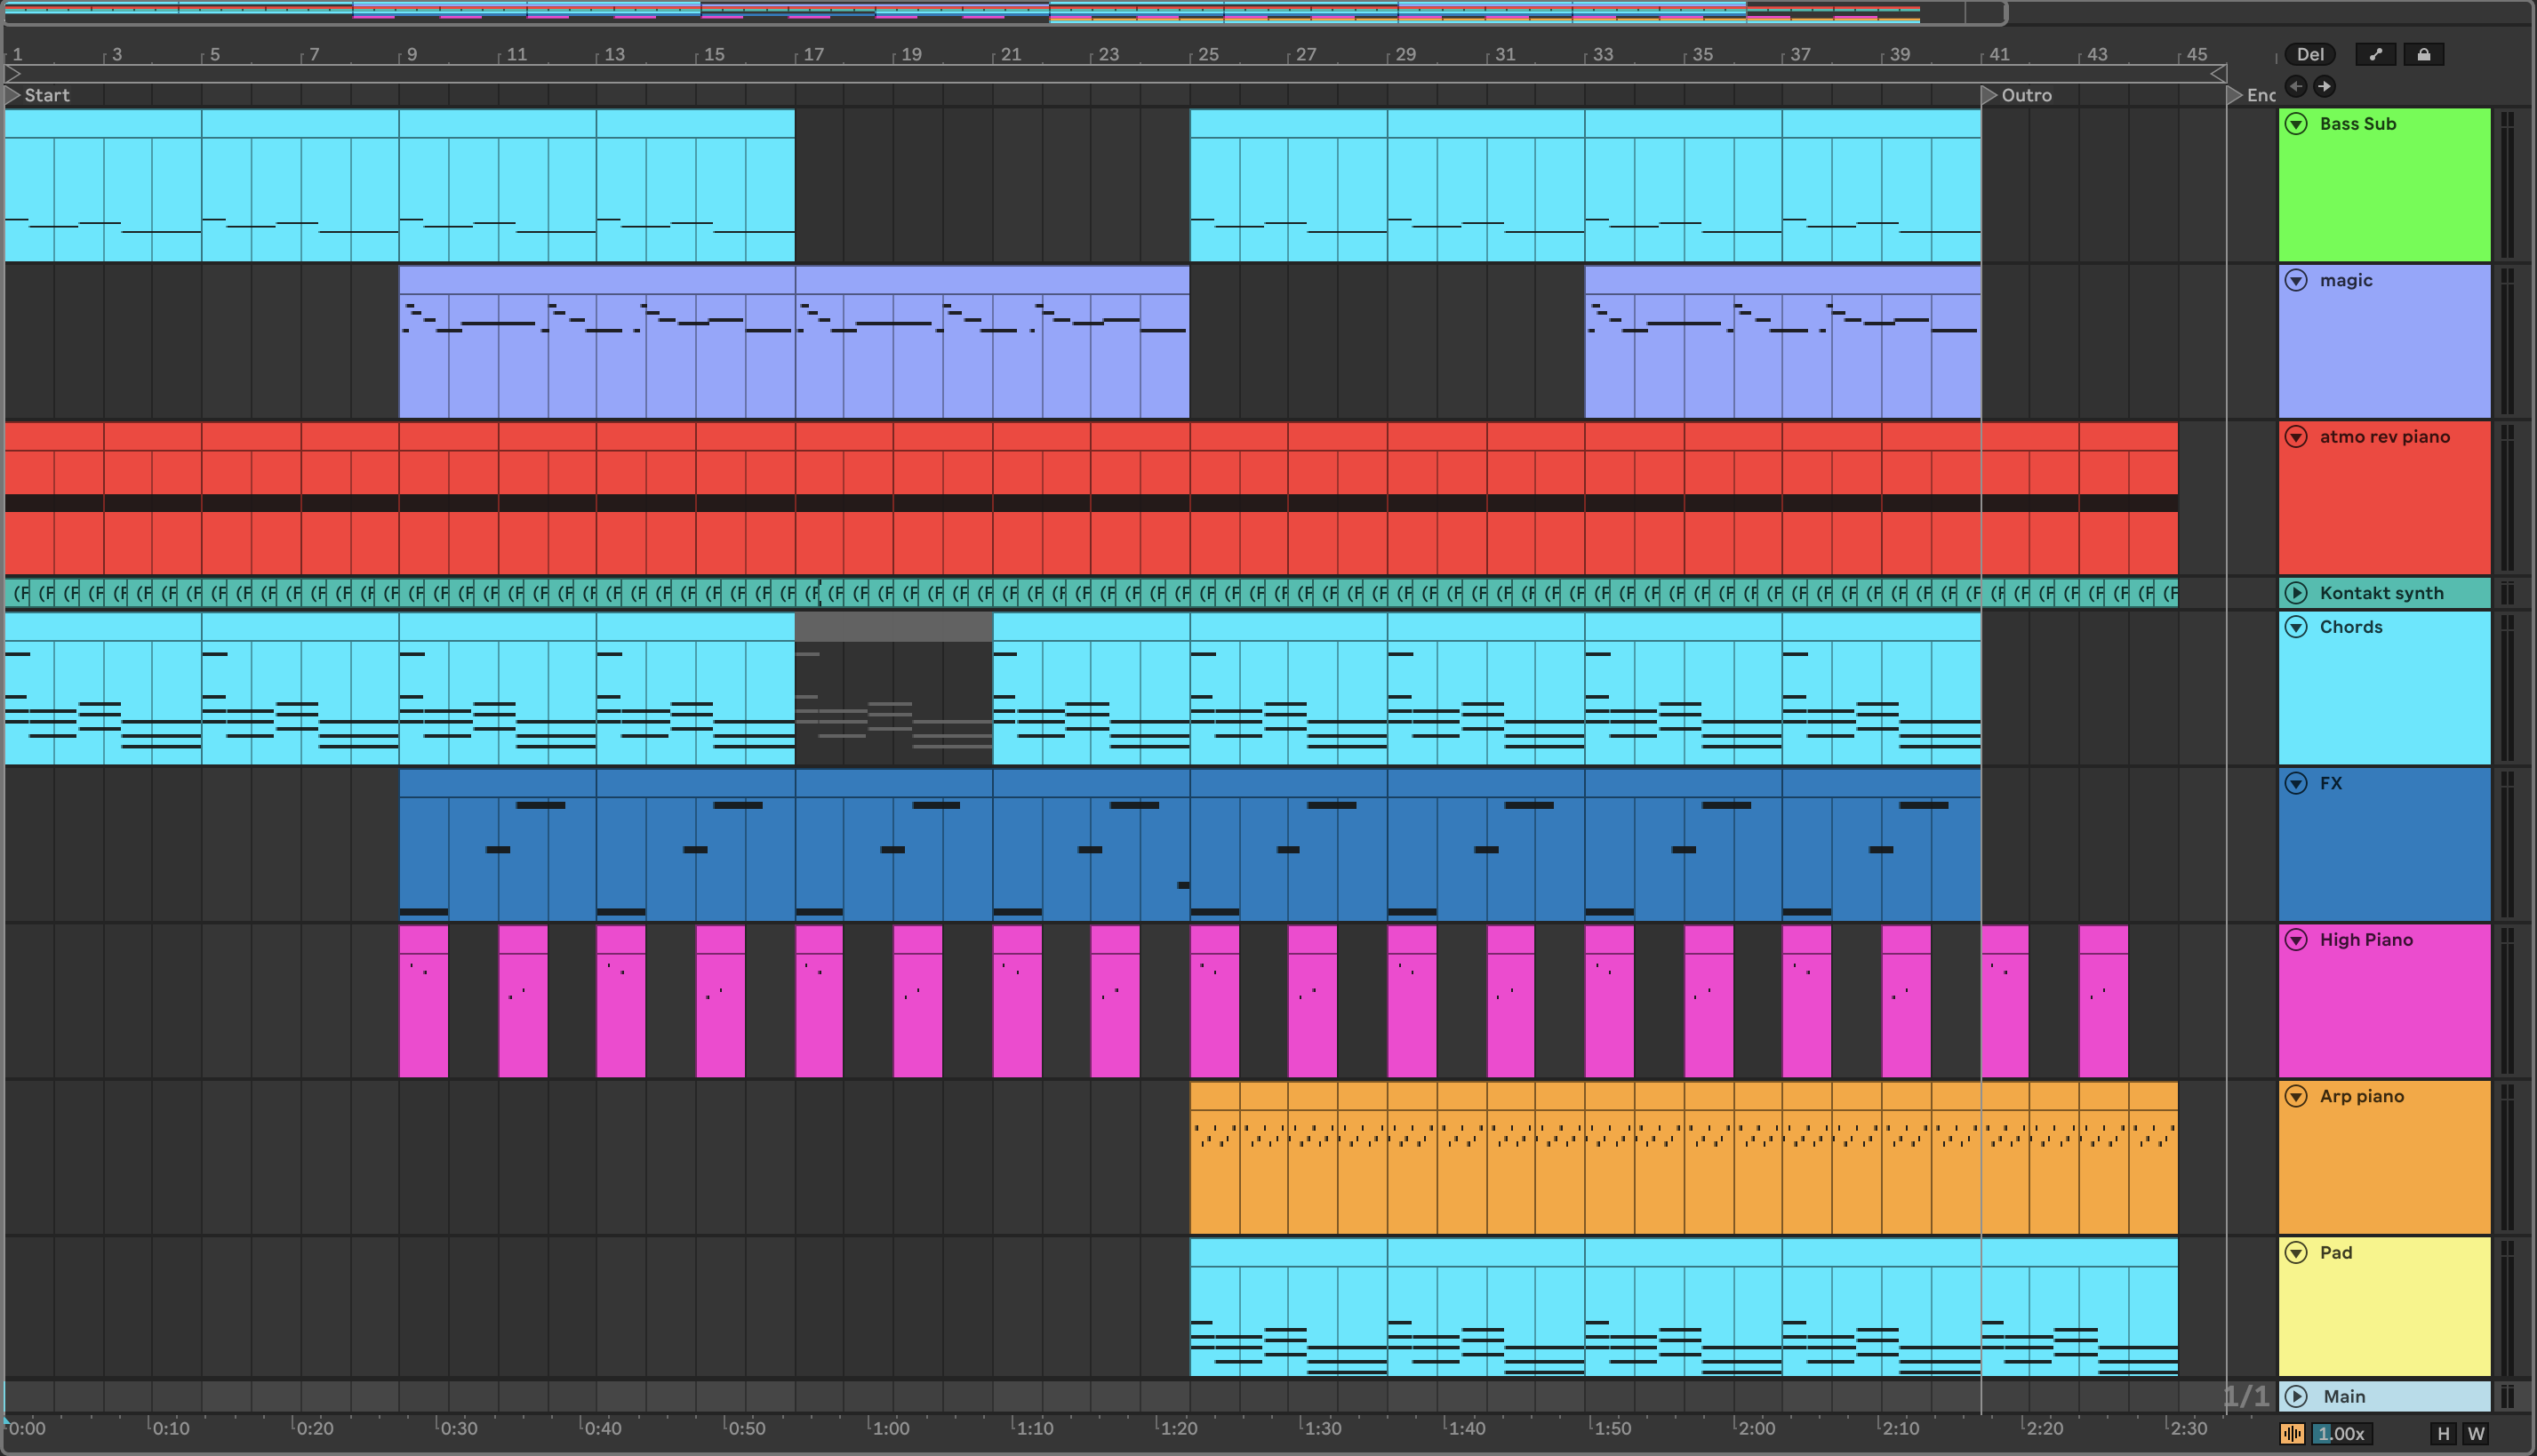Screen dimensions: 2537x1456
Task: Toggle the lock envelopes icon
Action: (2424, 55)
